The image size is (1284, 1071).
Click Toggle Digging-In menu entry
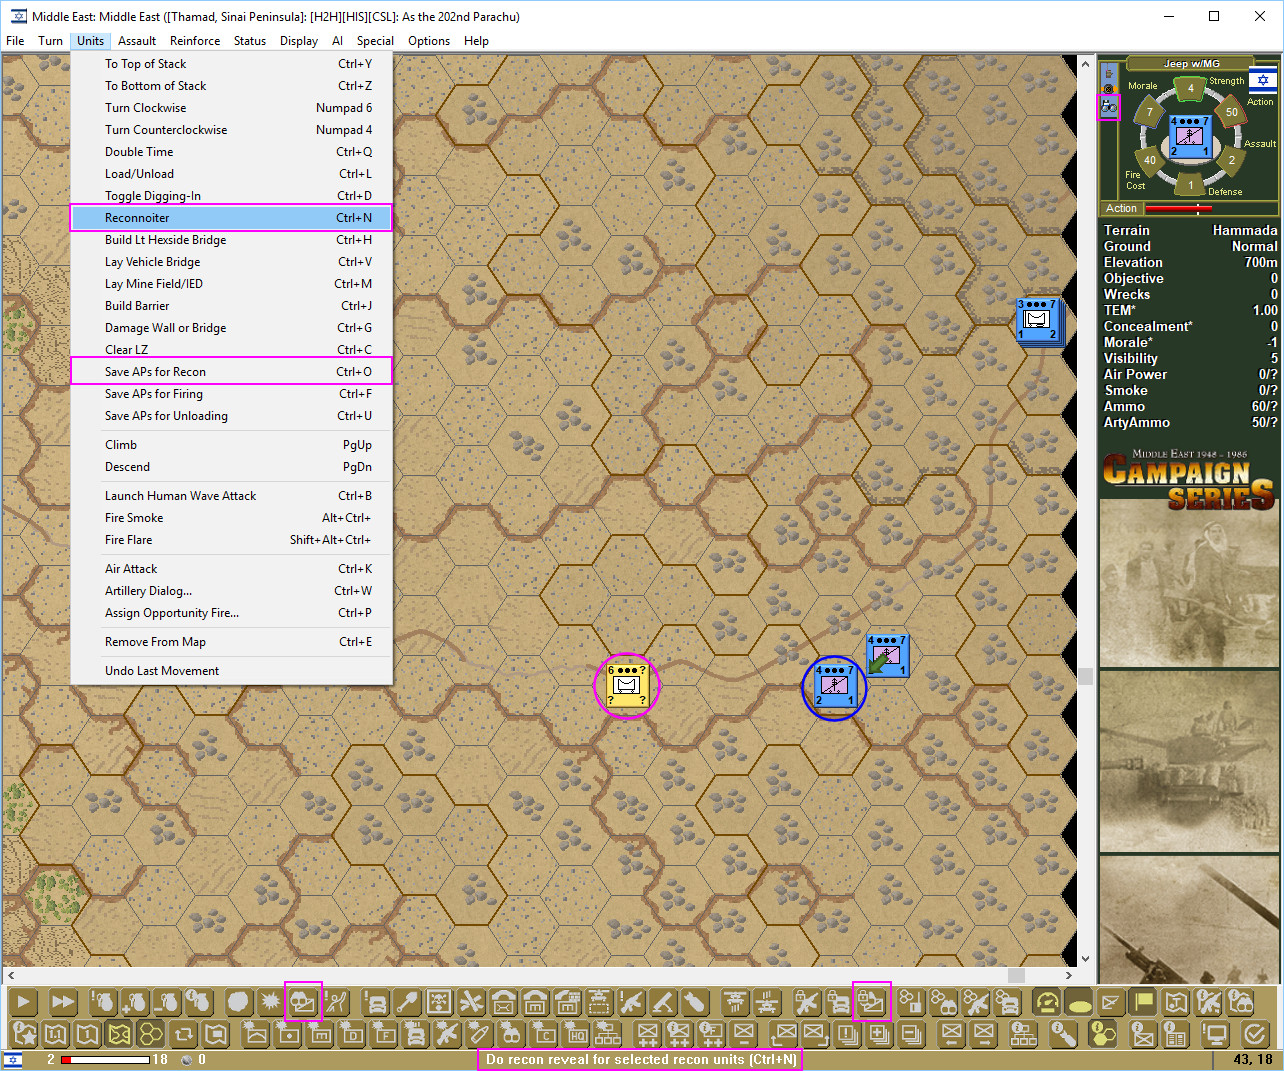(x=231, y=196)
